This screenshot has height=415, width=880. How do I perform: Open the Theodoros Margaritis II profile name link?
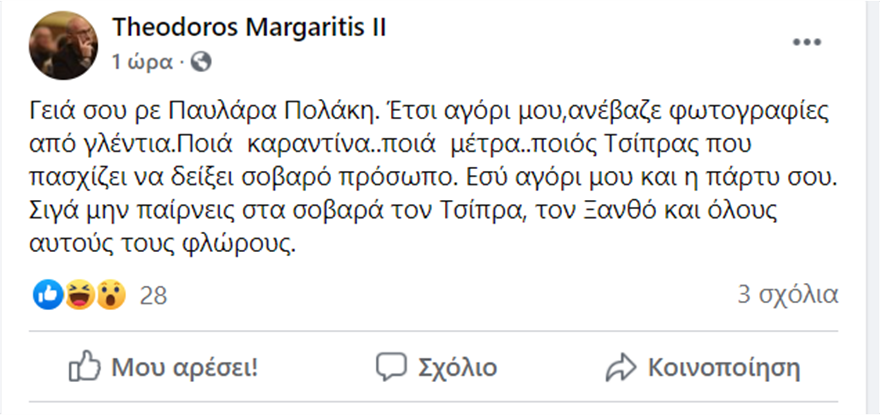tap(251, 28)
